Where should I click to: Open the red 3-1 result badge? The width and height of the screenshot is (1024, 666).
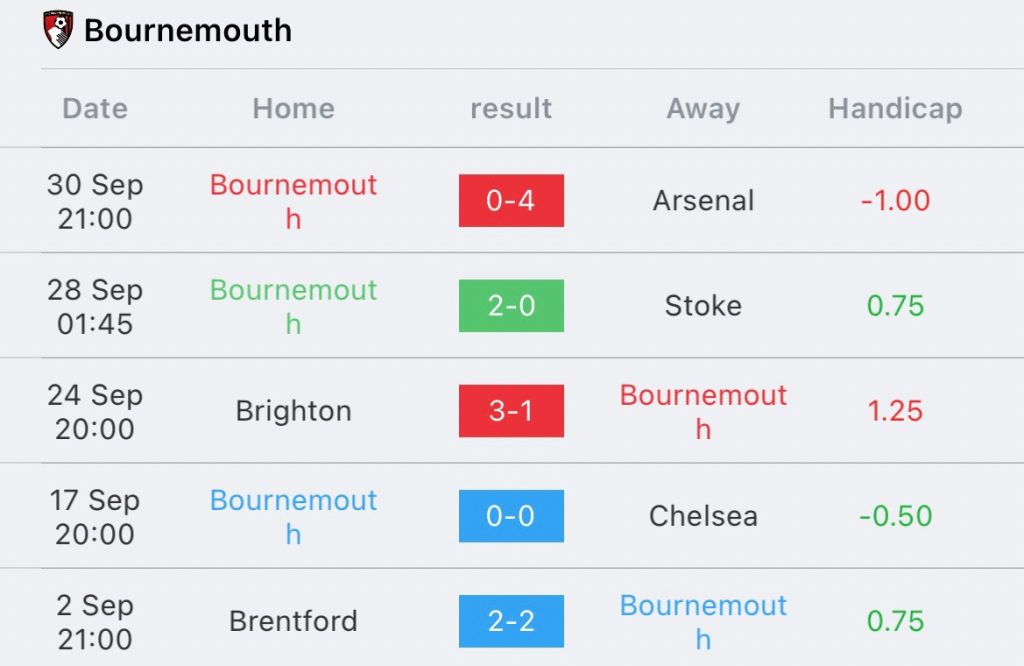(x=511, y=411)
